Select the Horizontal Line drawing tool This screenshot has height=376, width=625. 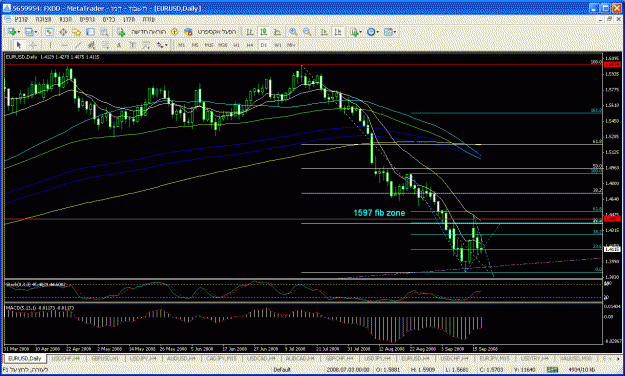(64, 45)
